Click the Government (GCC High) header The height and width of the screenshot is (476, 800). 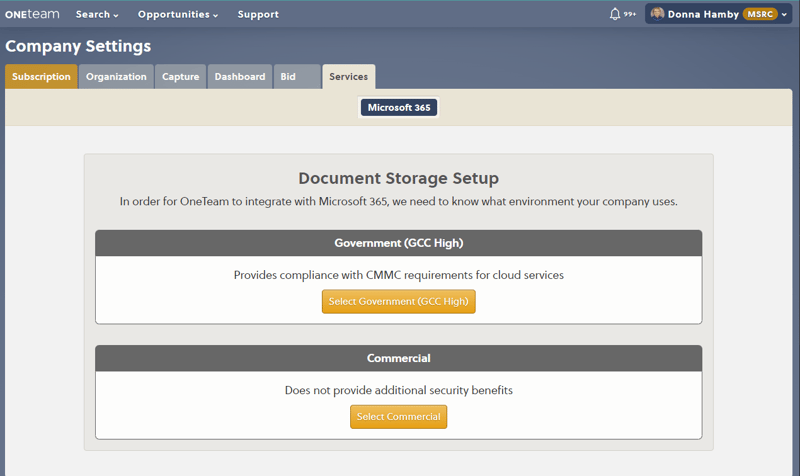coord(398,243)
